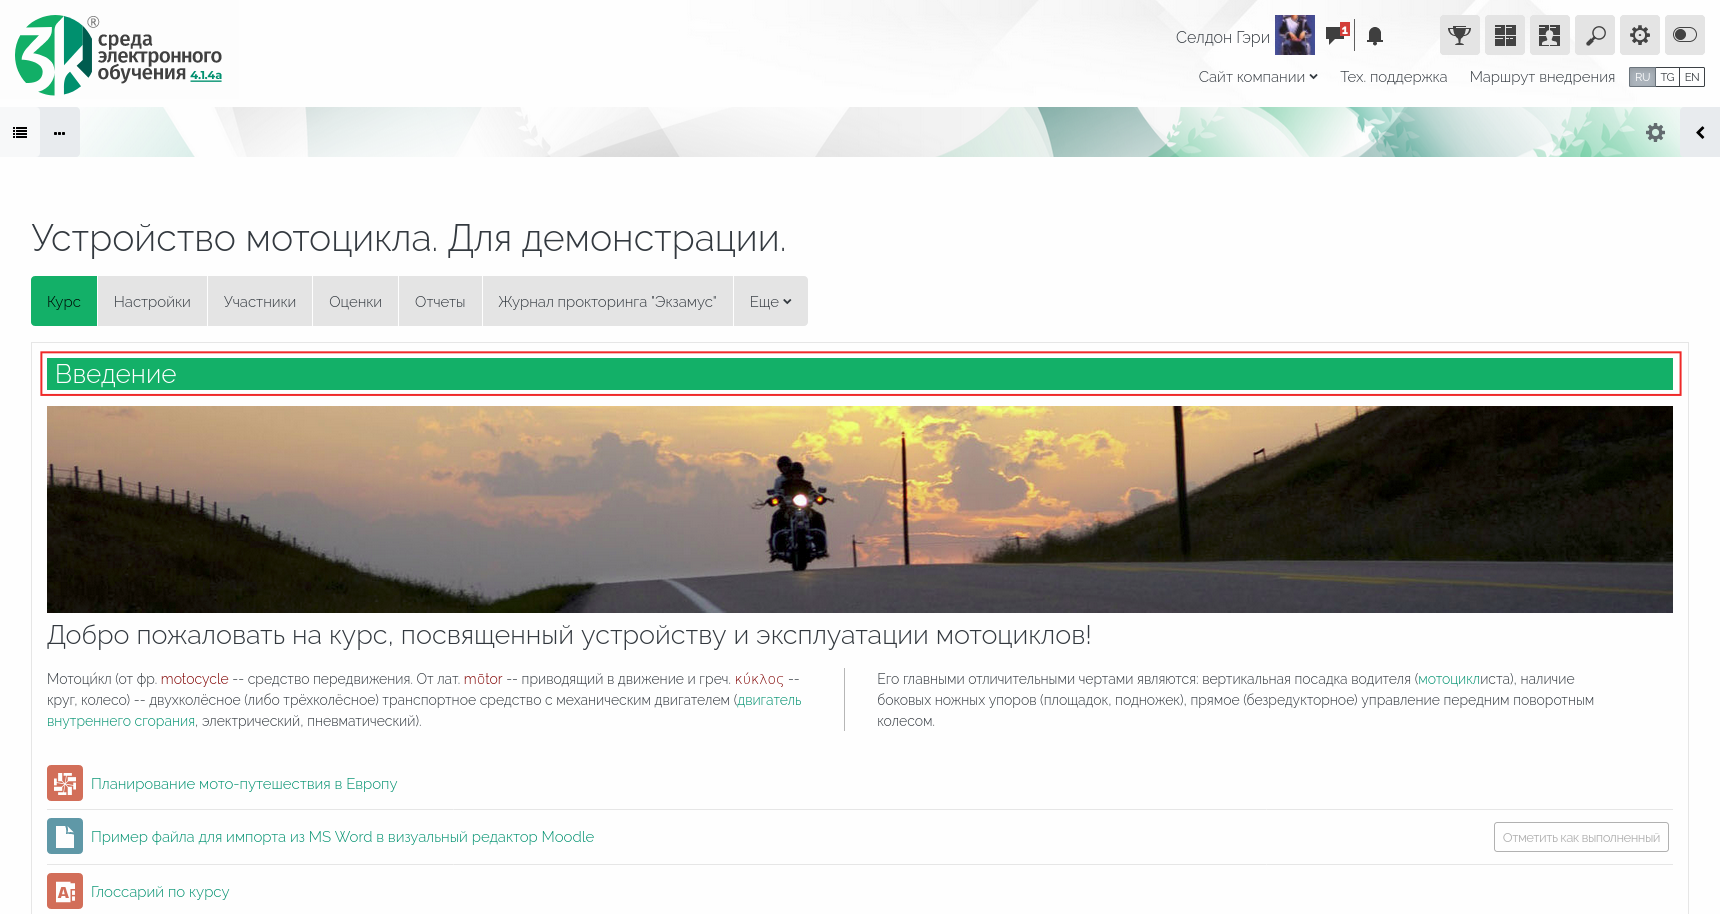Open the 'Оценки' tab

pos(355,301)
